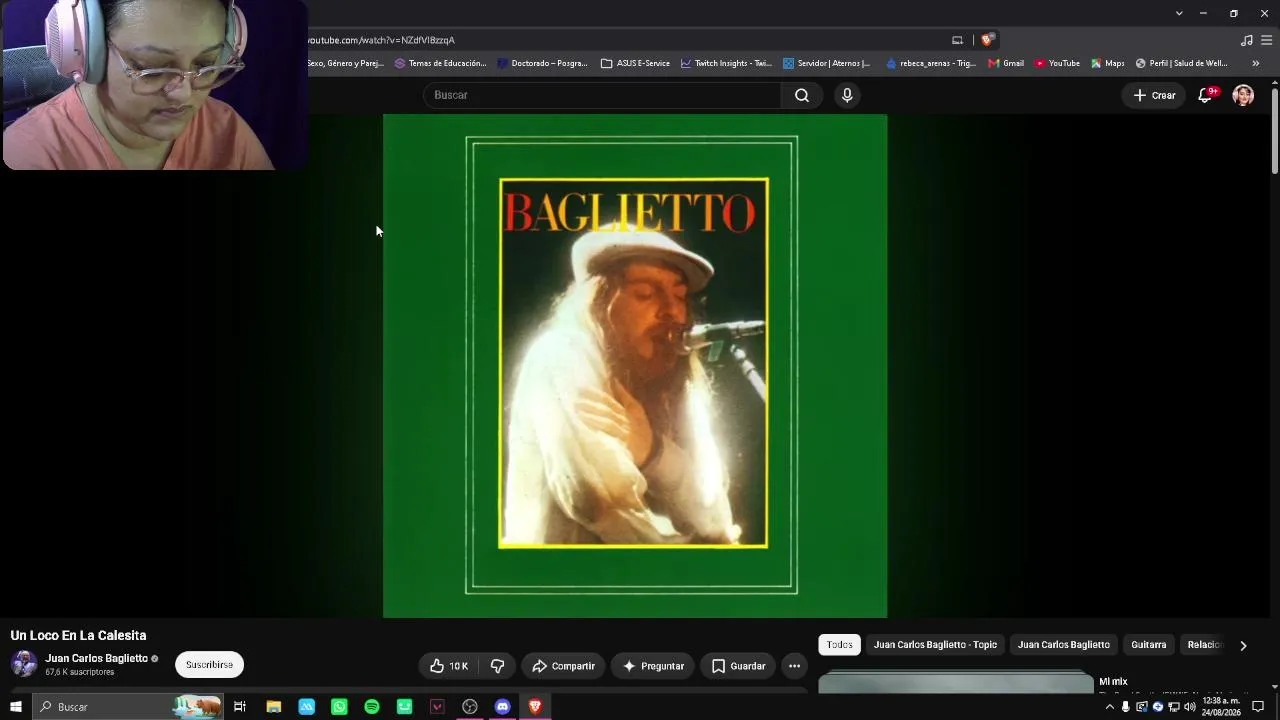Image resolution: width=1280 pixels, height=720 pixels.
Task: Open the 'Twitch Insights' bookmark
Action: pyautogui.click(x=726, y=63)
